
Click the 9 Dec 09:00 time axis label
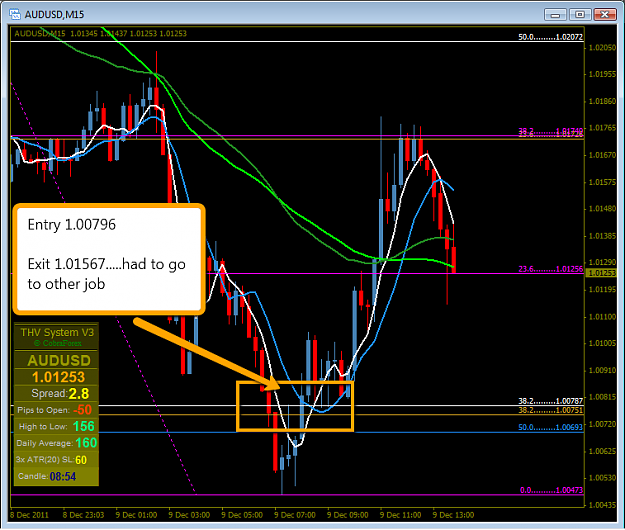click(x=348, y=515)
